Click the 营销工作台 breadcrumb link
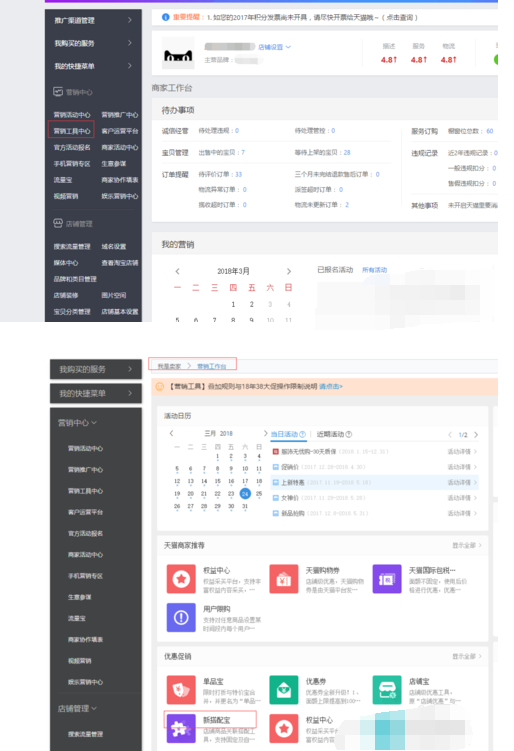 coord(211,366)
